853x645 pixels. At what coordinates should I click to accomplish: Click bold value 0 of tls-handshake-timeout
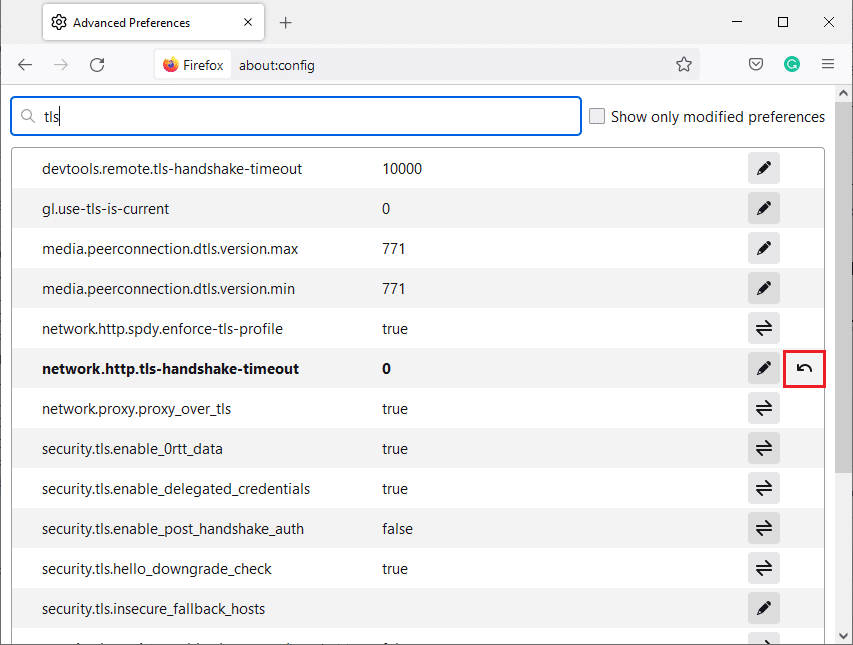[x=386, y=369]
